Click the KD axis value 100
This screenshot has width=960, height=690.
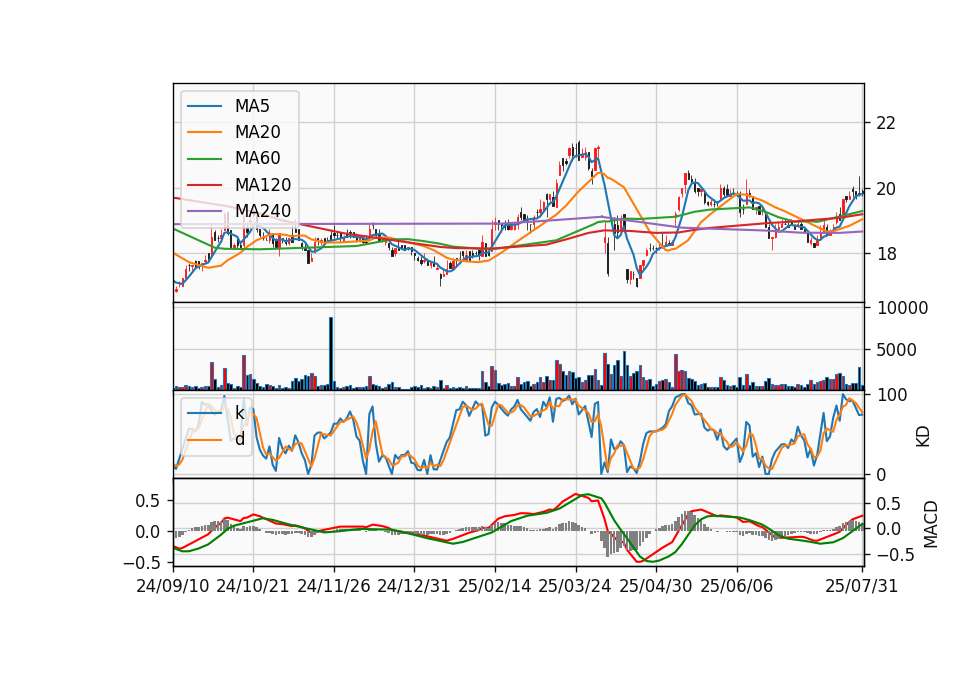coord(892,395)
